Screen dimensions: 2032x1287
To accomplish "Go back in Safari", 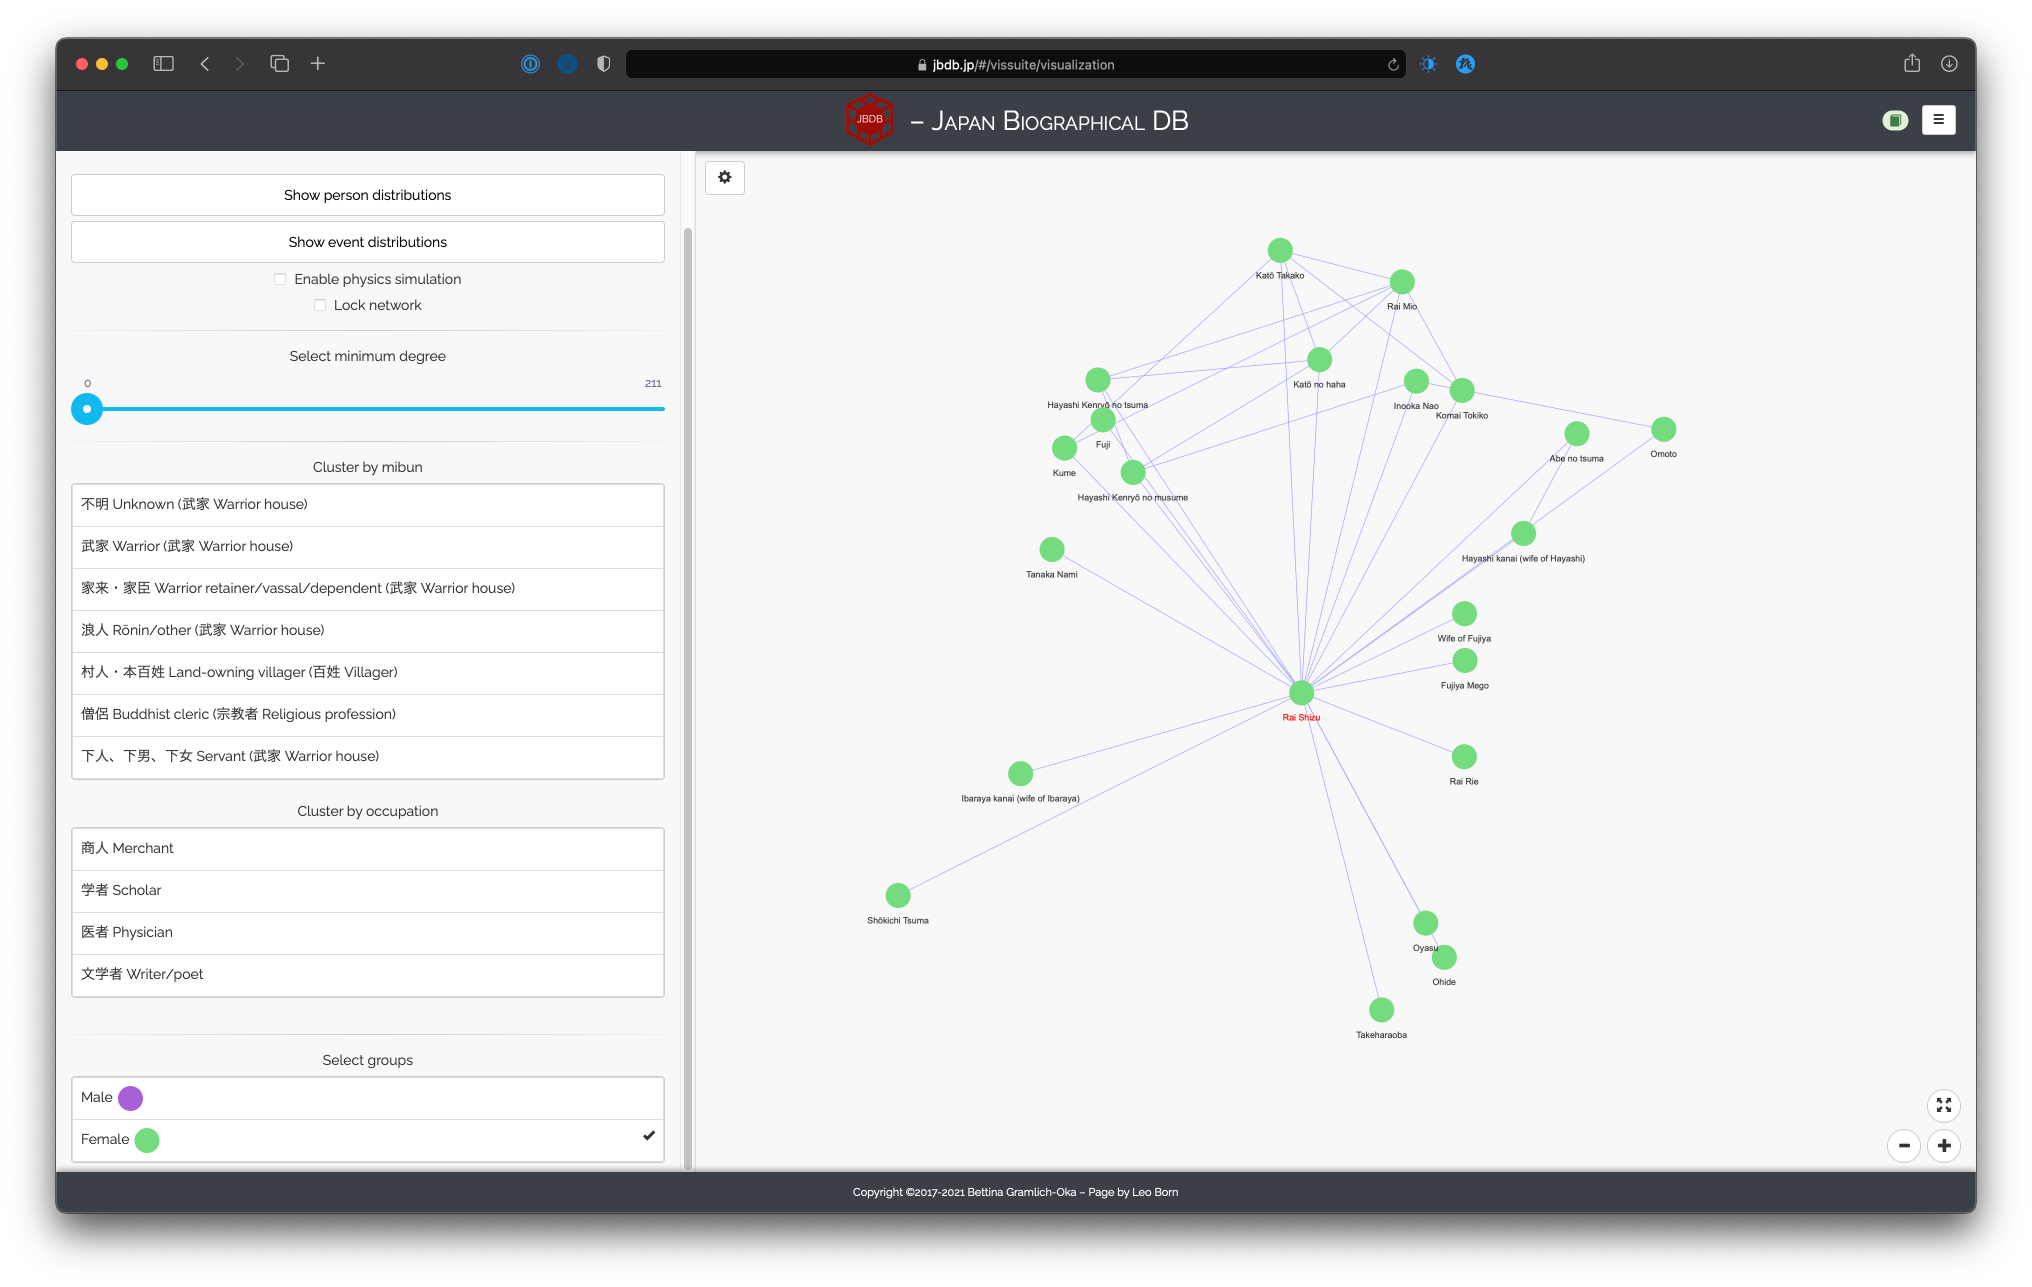I will coord(205,64).
